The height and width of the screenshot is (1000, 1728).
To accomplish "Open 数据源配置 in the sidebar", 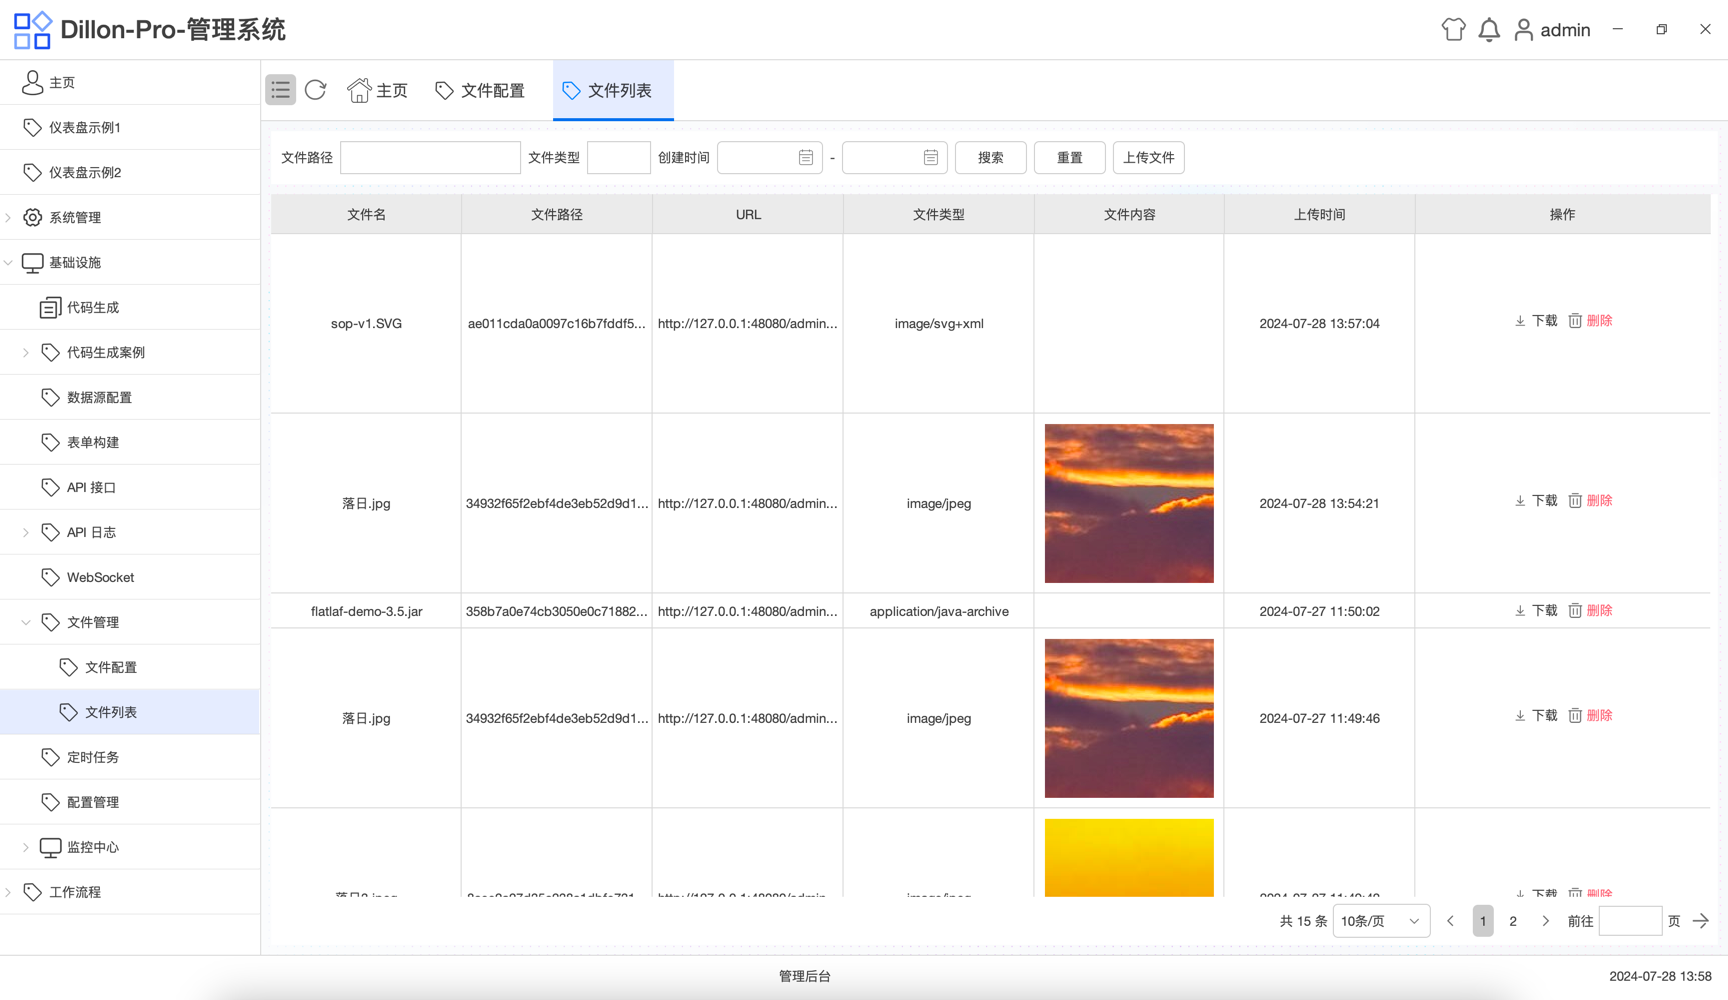I will click(x=130, y=397).
